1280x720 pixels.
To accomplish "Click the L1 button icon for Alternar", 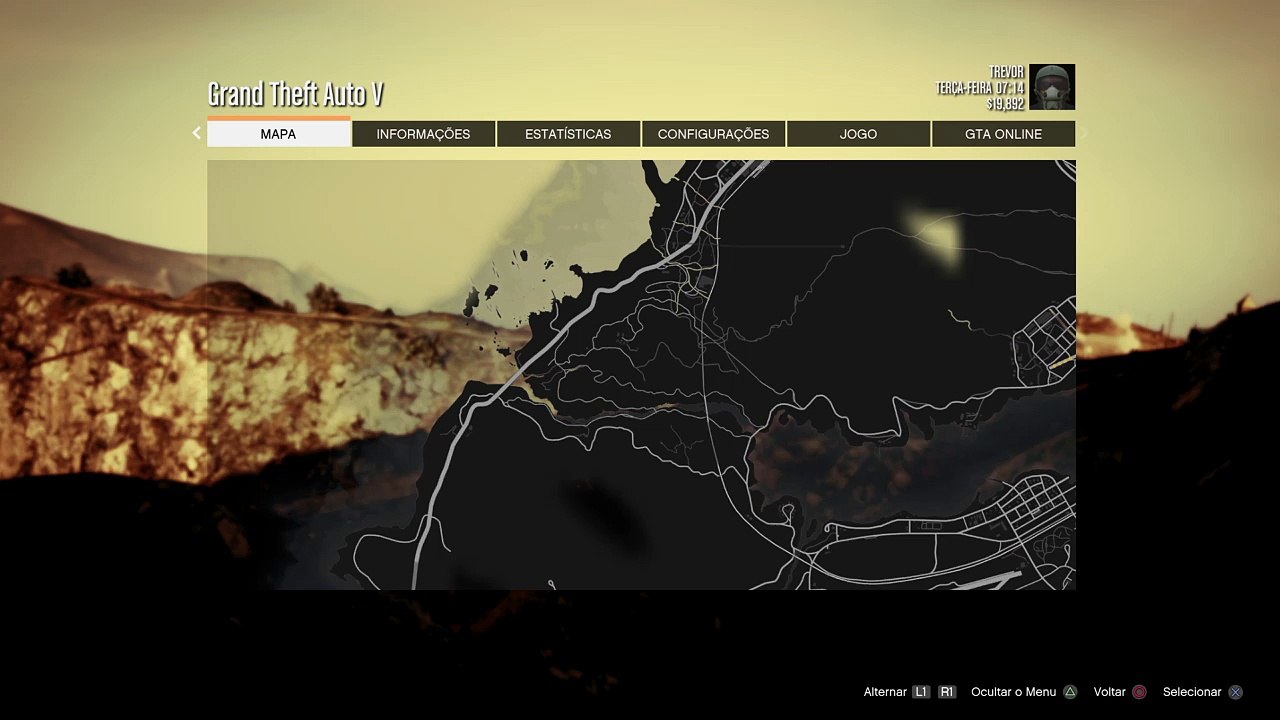I will pyautogui.click(x=921, y=692).
